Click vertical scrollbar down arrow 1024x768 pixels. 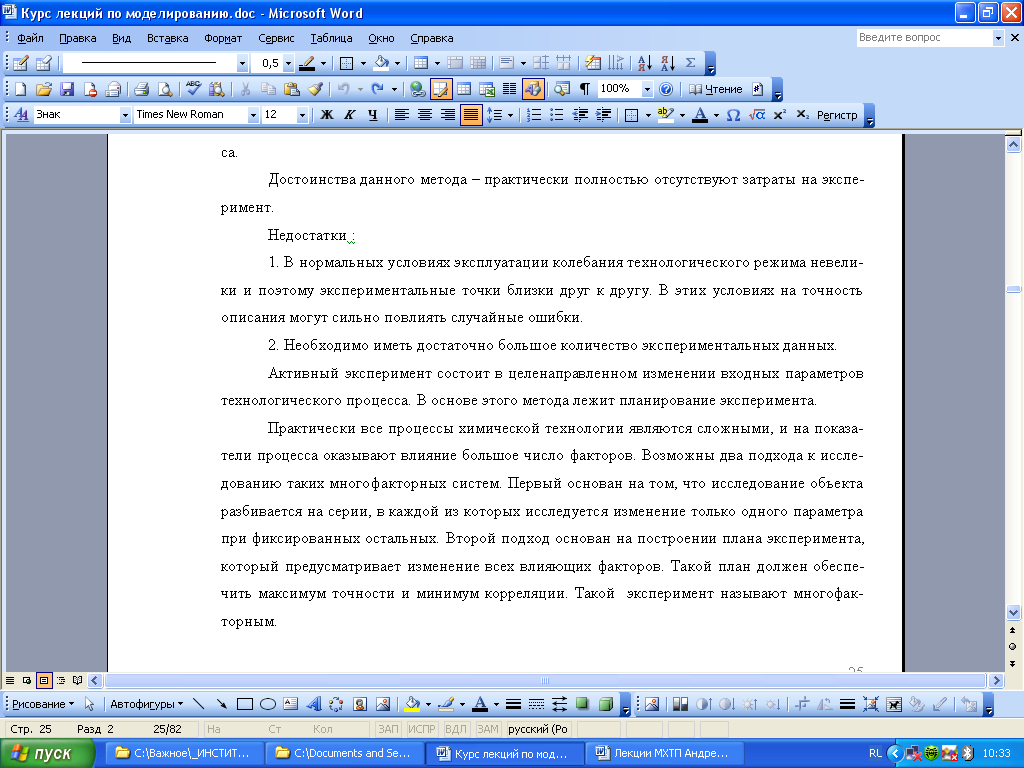1014,613
